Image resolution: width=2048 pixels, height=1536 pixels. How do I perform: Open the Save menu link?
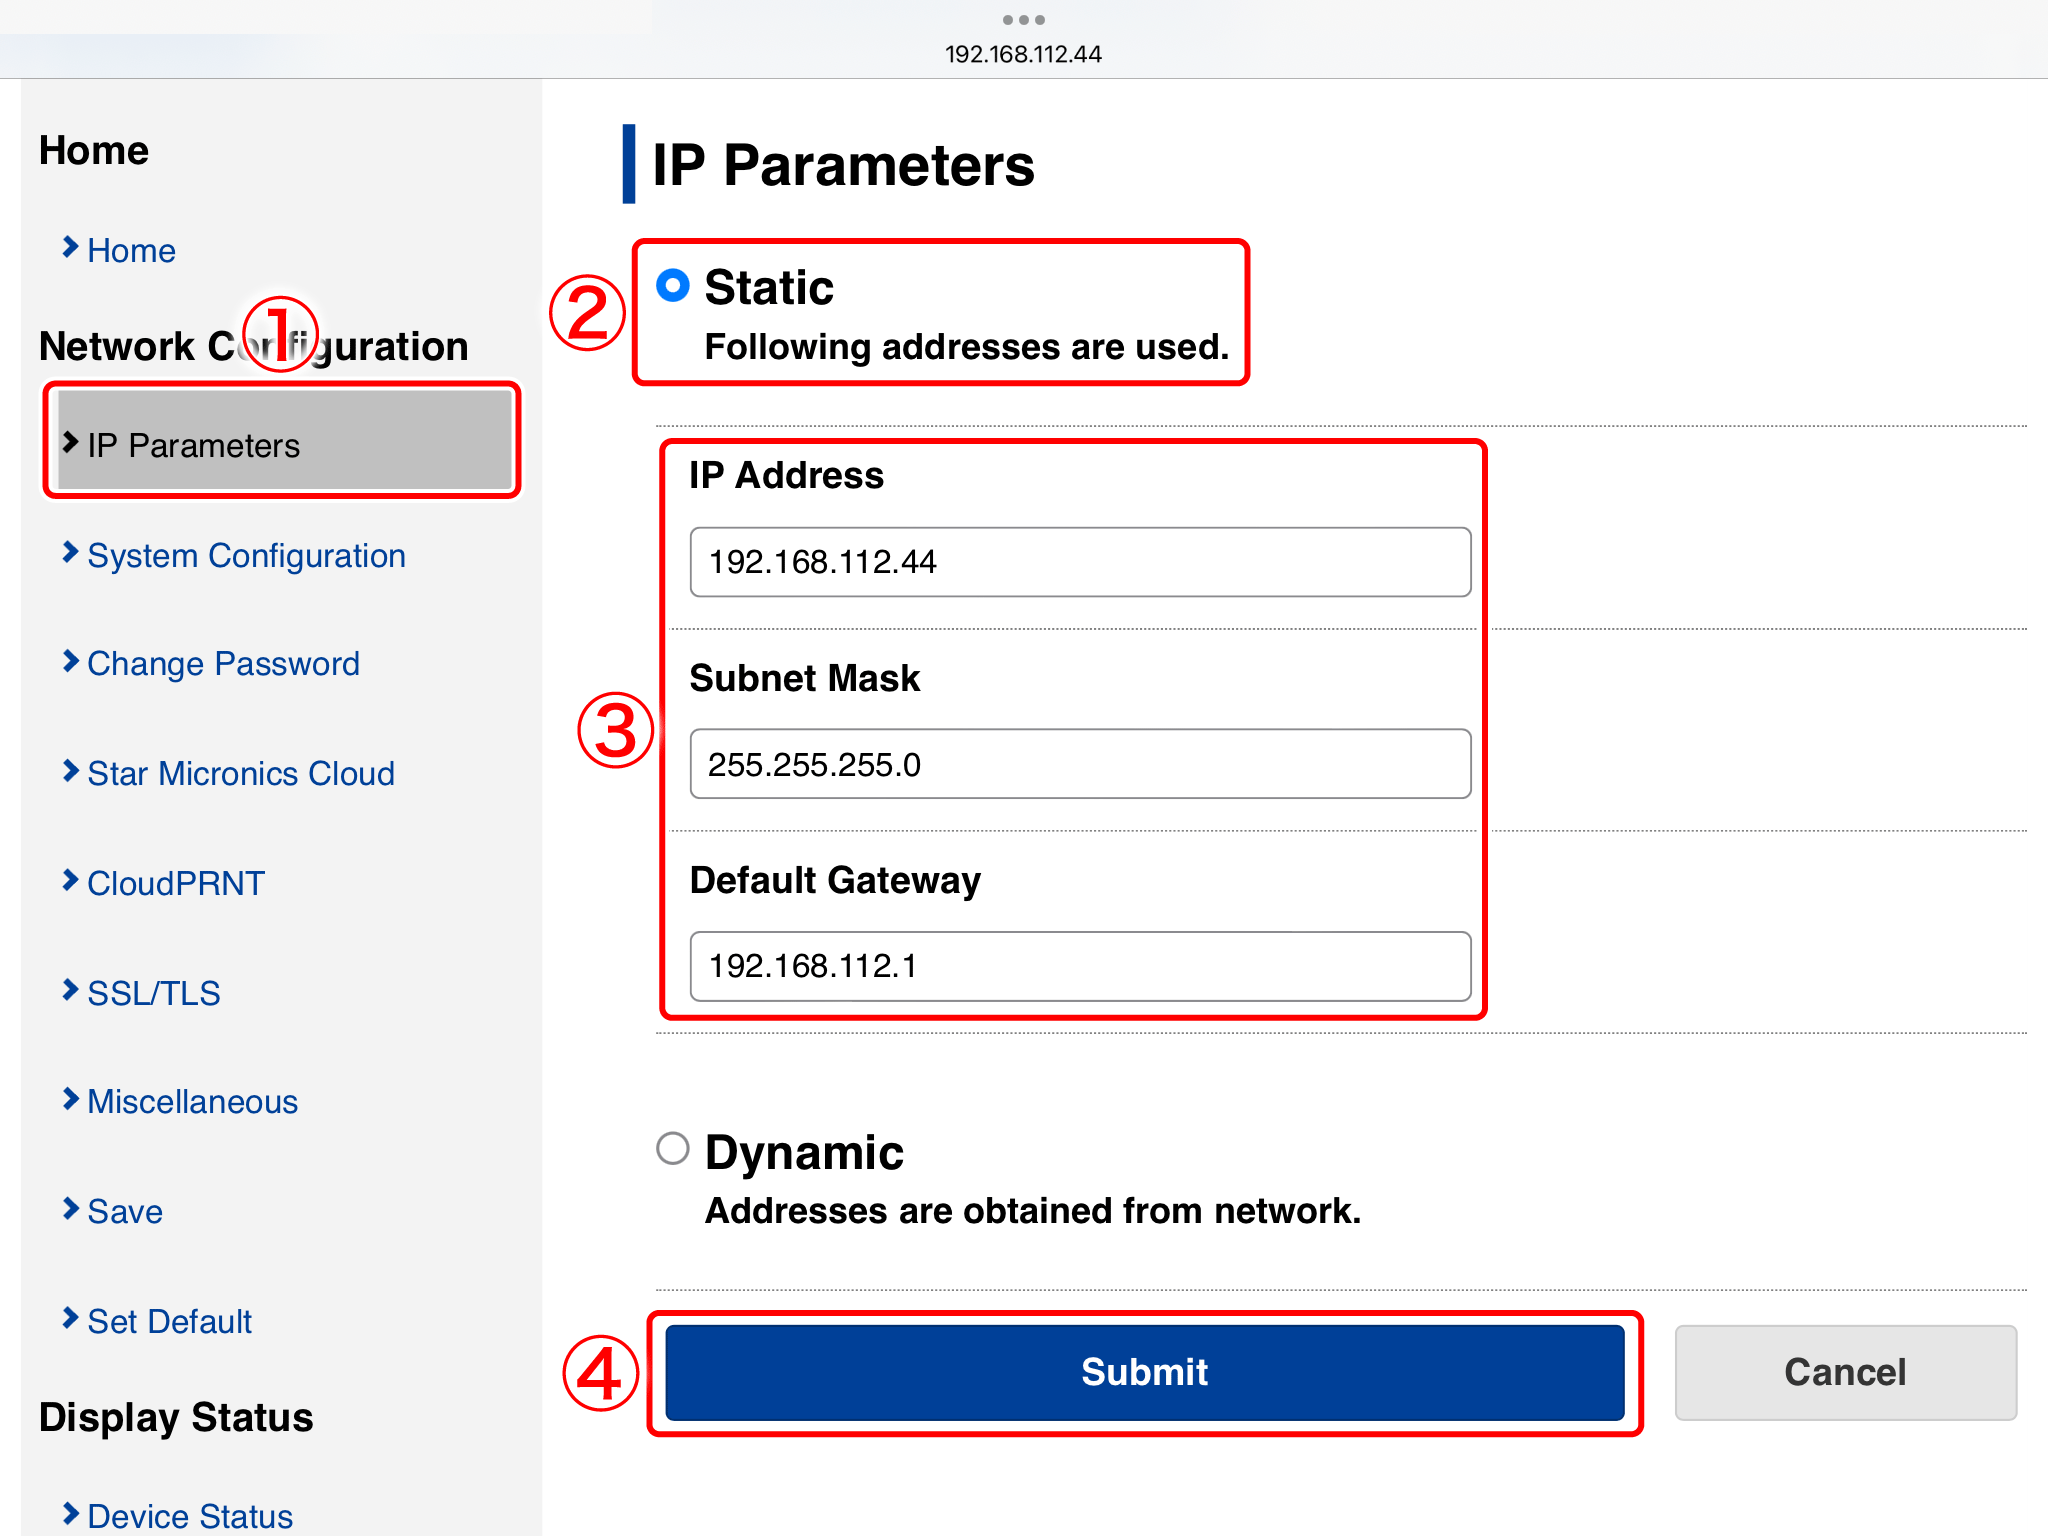point(125,1211)
